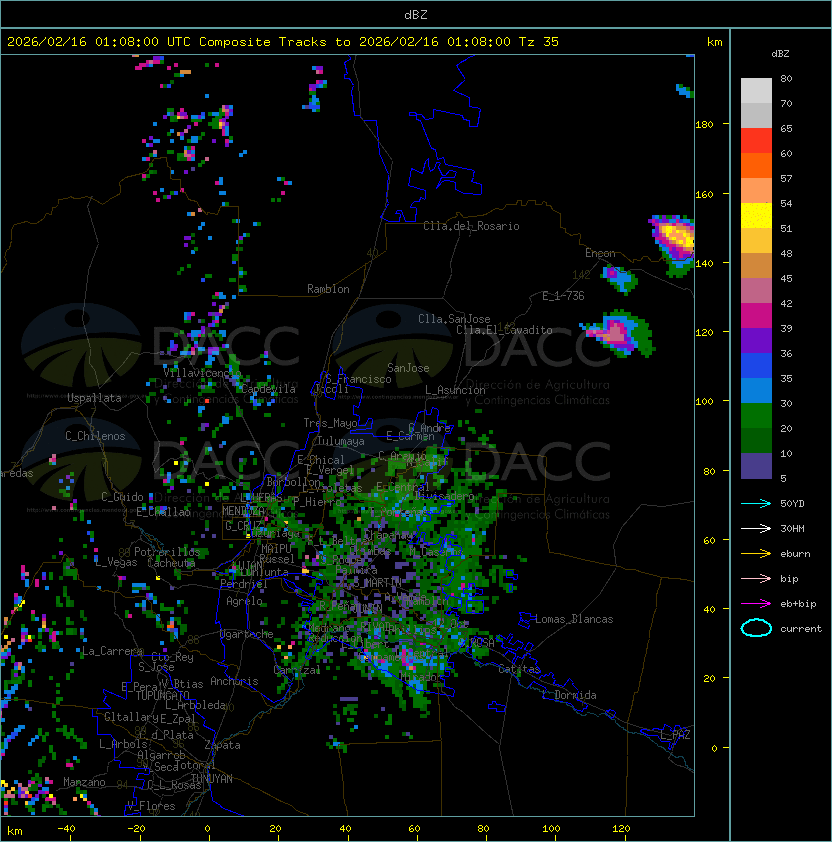Viewport: 832px width, 842px height.
Task: Click the 'TUNUYAN' map label
Action: tap(212, 779)
